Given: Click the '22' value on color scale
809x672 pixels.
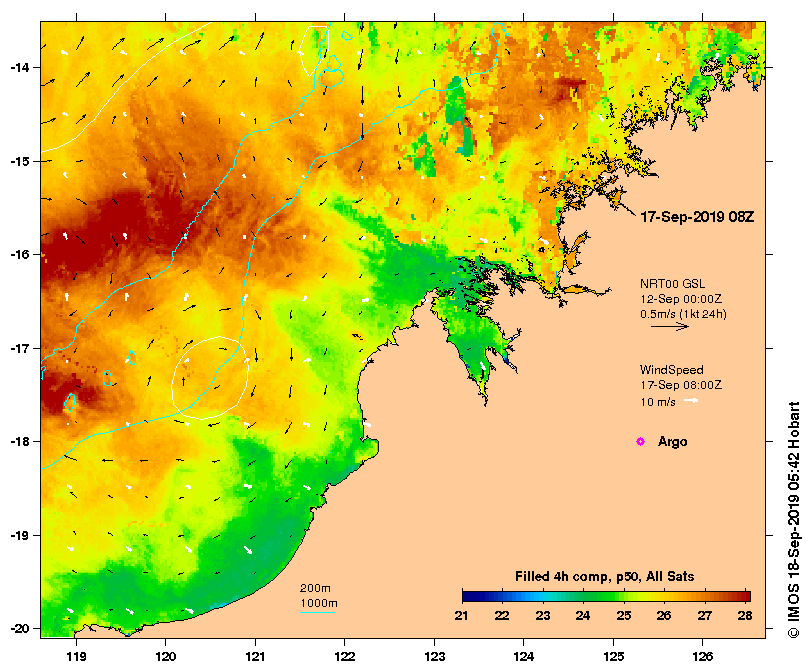Looking at the screenshot, I should tap(502, 615).
